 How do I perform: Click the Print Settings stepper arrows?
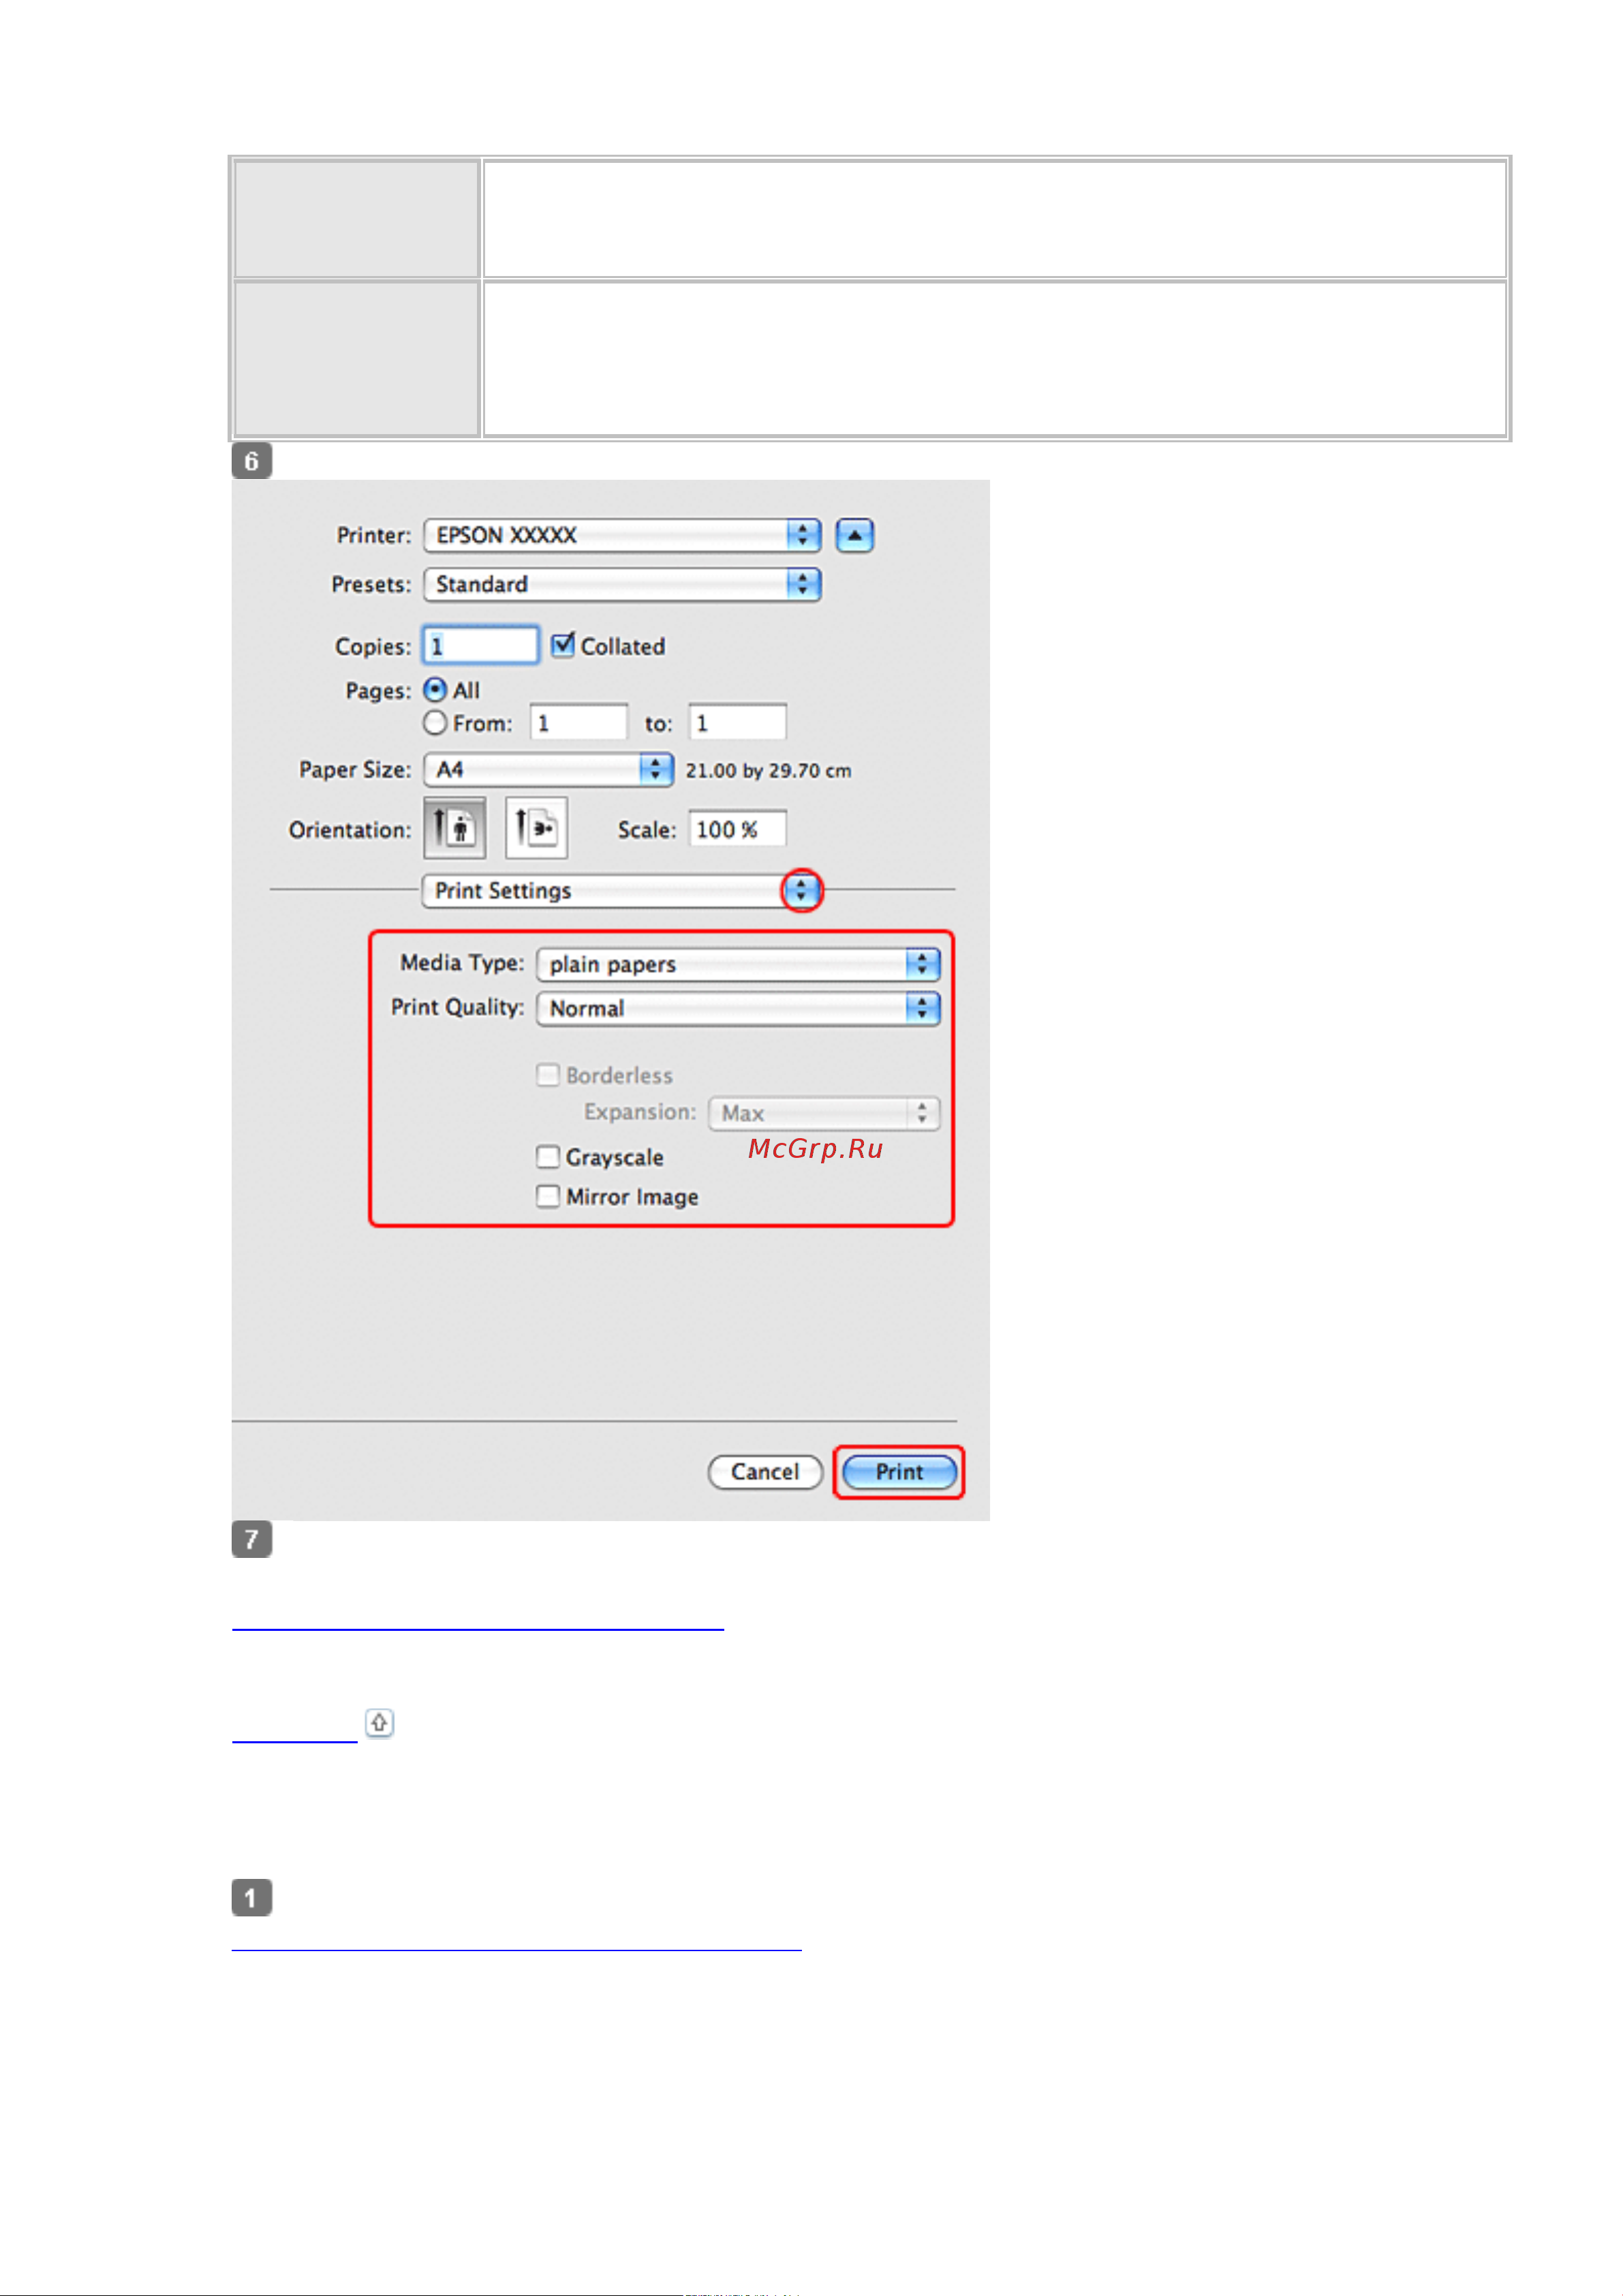801,890
